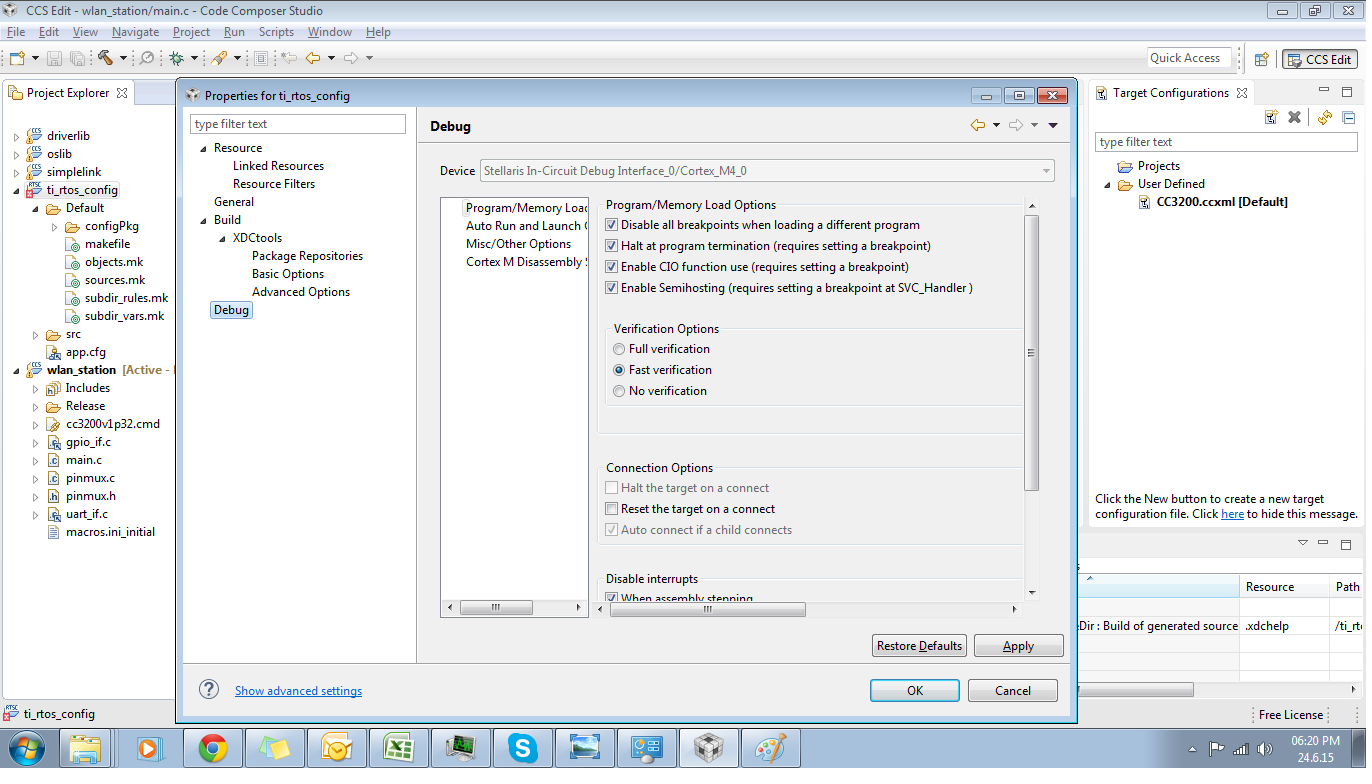Open the Scripts menu
This screenshot has height=784, width=1372.
click(276, 32)
